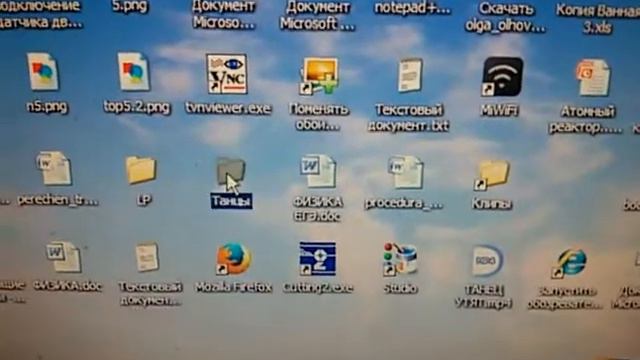Image resolution: width=640 pixels, height=360 pixels.
Task: Click the Документ Microsoft label
Action: [318, 16]
